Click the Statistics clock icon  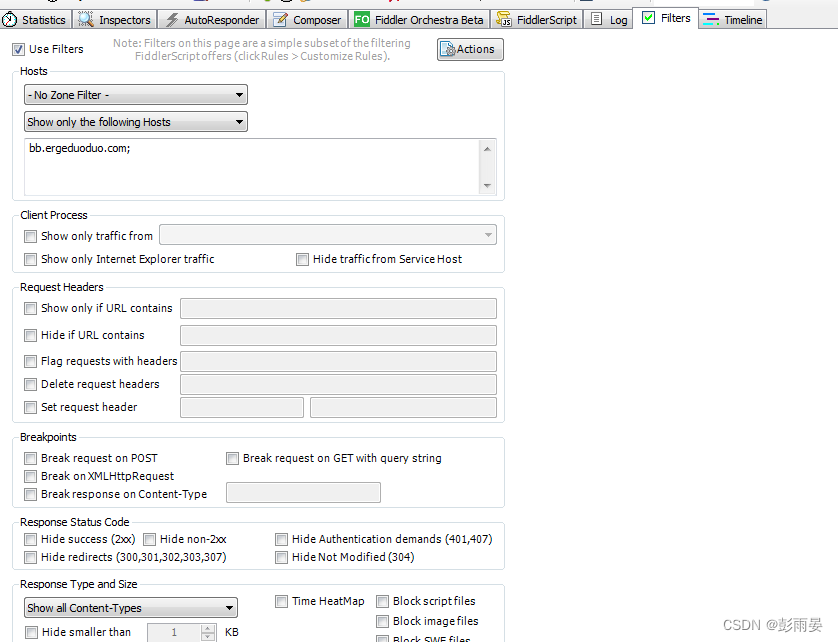coord(9,20)
